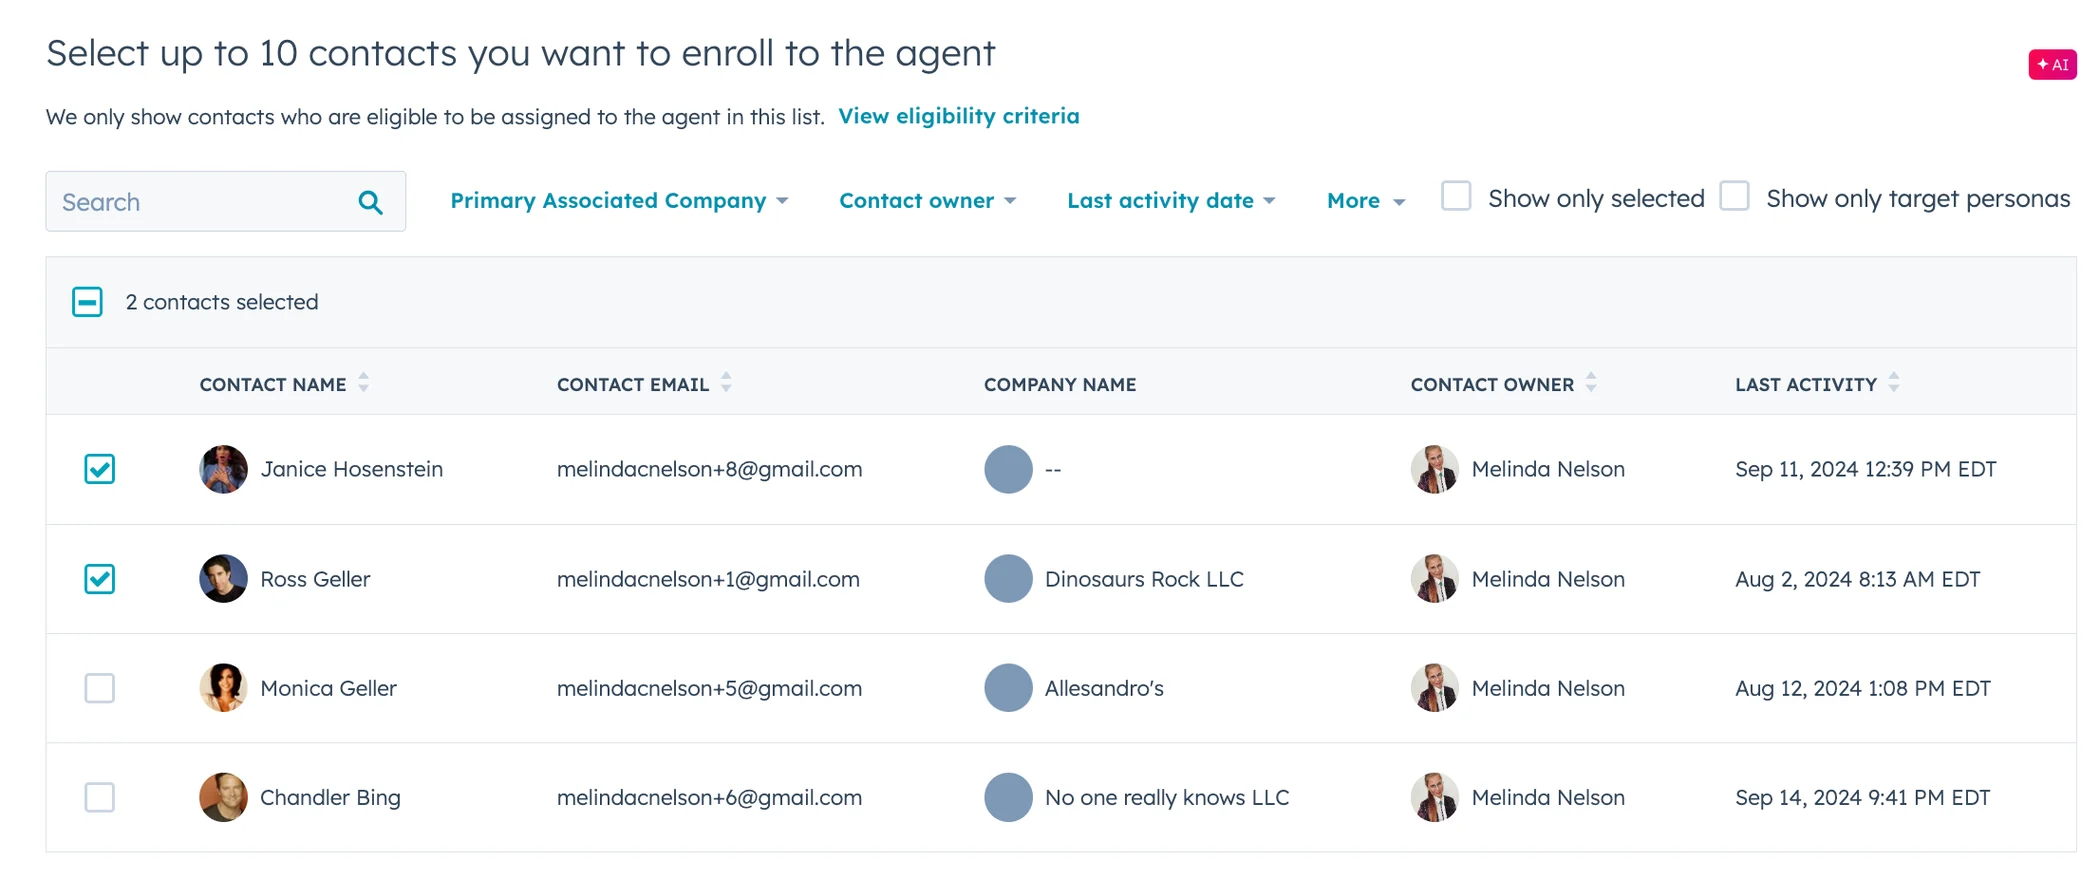The height and width of the screenshot is (879, 2100).
Task: Sort by Last Activity column arrows
Action: [x=1894, y=383]
